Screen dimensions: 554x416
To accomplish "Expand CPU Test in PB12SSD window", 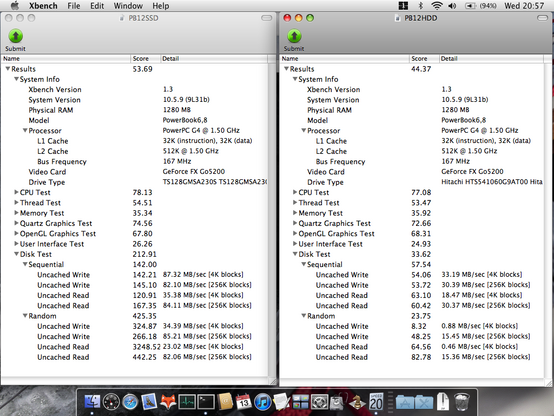I will pyautogui.click(x=16, y=192).
